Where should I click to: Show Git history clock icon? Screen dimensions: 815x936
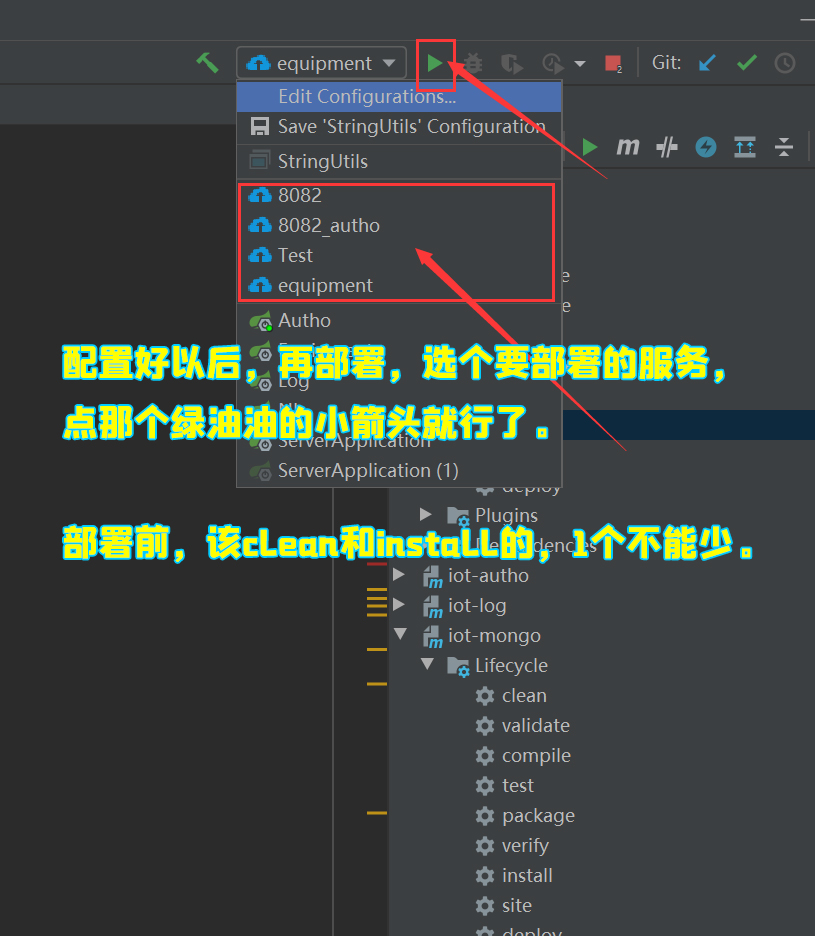pos(785,63)
